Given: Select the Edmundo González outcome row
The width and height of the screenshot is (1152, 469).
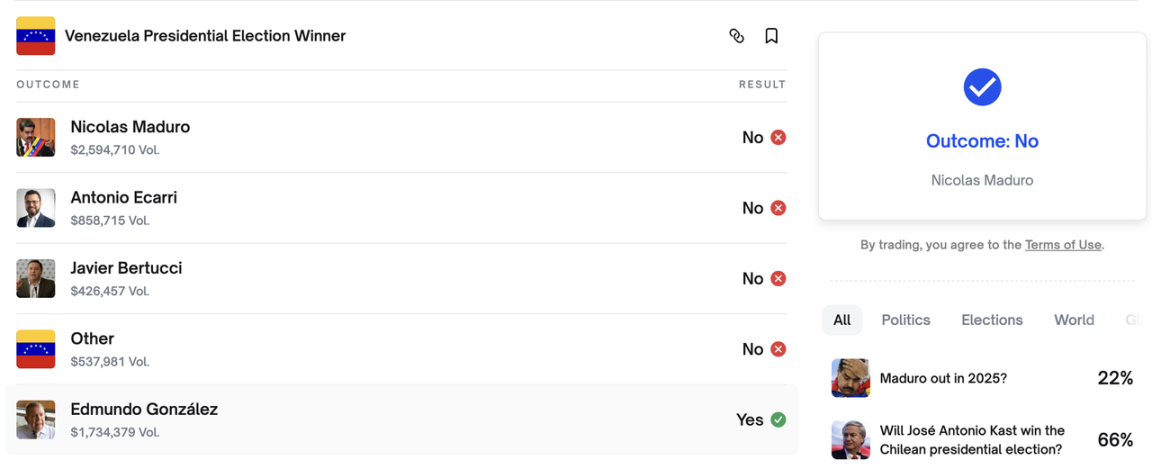Looking at the screenshot, I should (400, 420).
